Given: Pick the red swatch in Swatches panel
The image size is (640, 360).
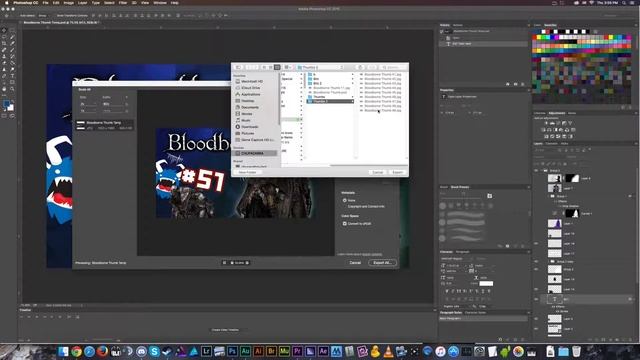Looking at the screenshot, I should pos(535,38).
